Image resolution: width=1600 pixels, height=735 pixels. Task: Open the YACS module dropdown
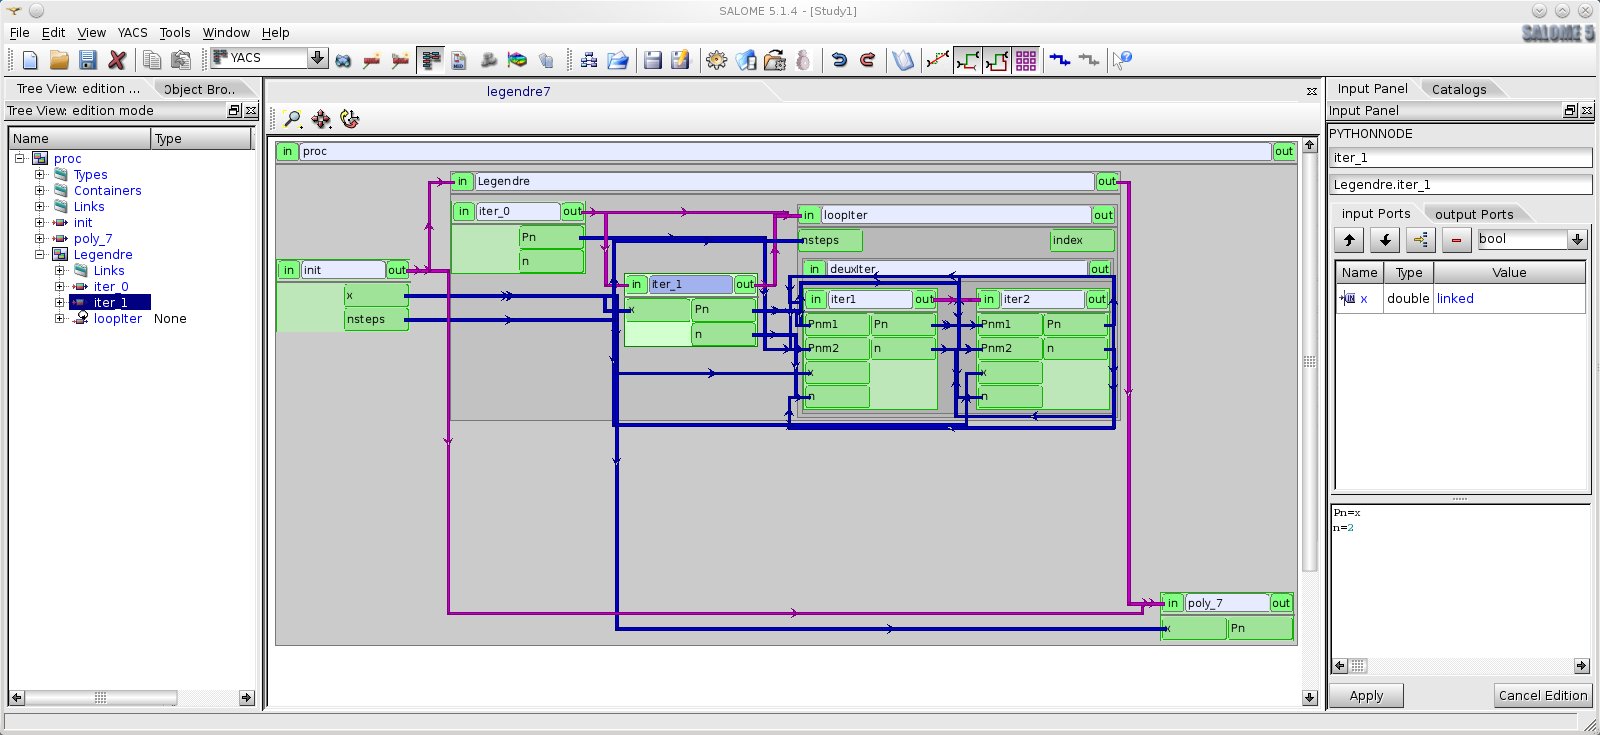317,58
